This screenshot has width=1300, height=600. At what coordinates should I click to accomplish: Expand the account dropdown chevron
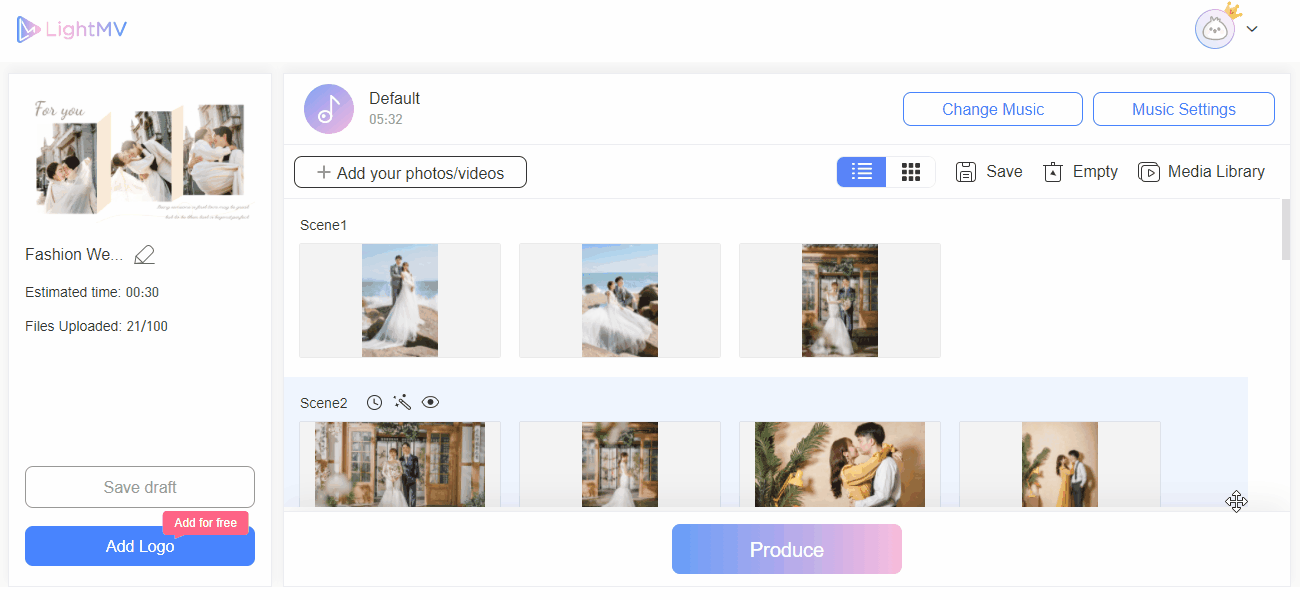click(x=1251, y=28)
